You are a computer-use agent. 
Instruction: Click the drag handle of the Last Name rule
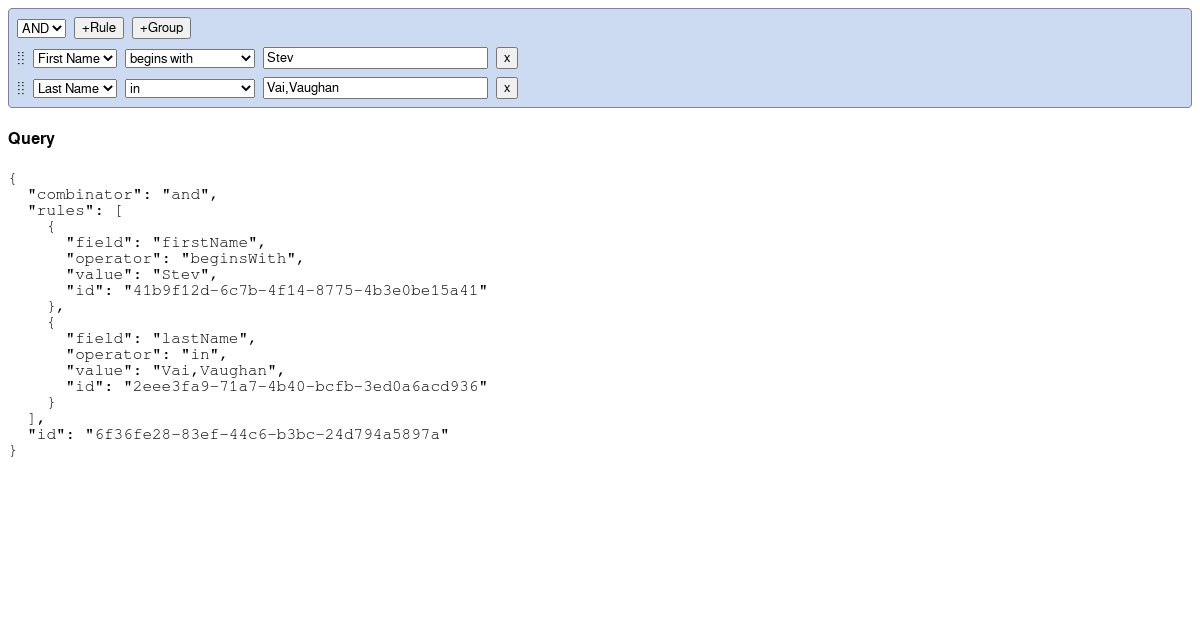point(21,88)
